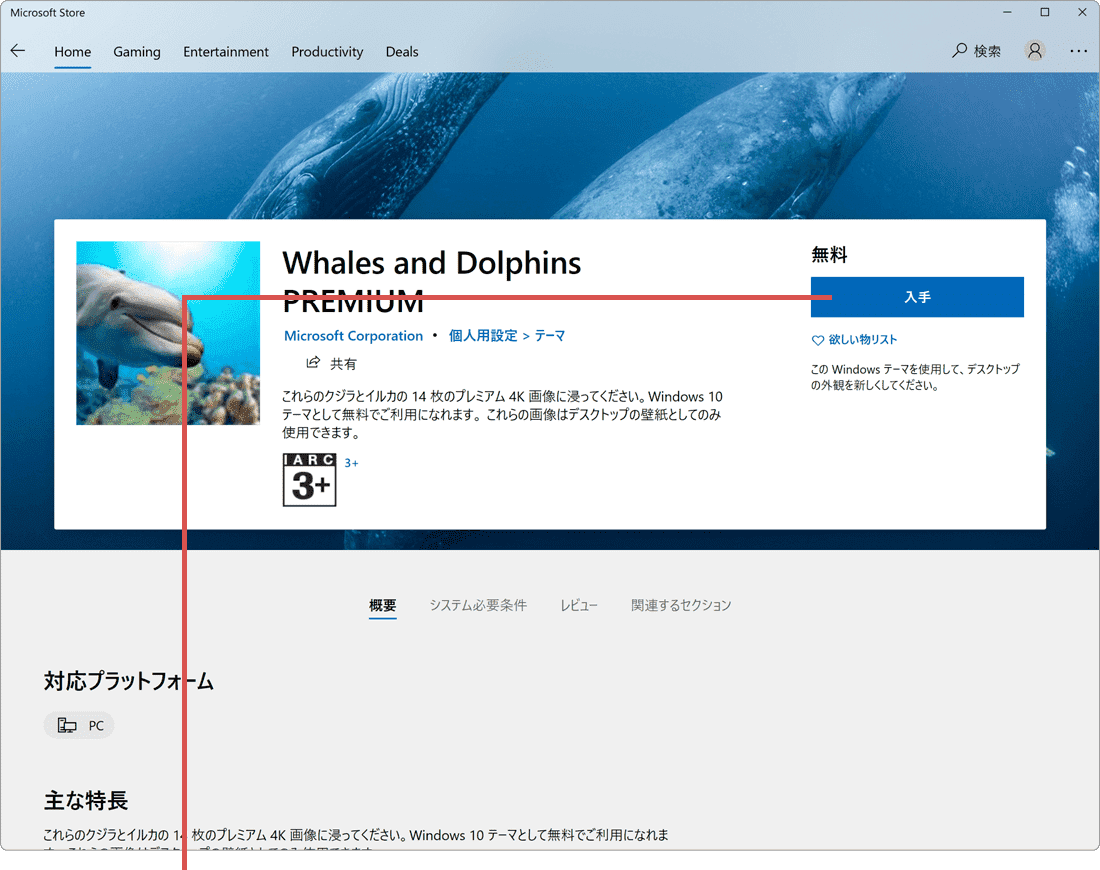The height and width of the screenshot is (870, 1100).
Task: Click the 検索 search label
Action: [x=987, y=51]
